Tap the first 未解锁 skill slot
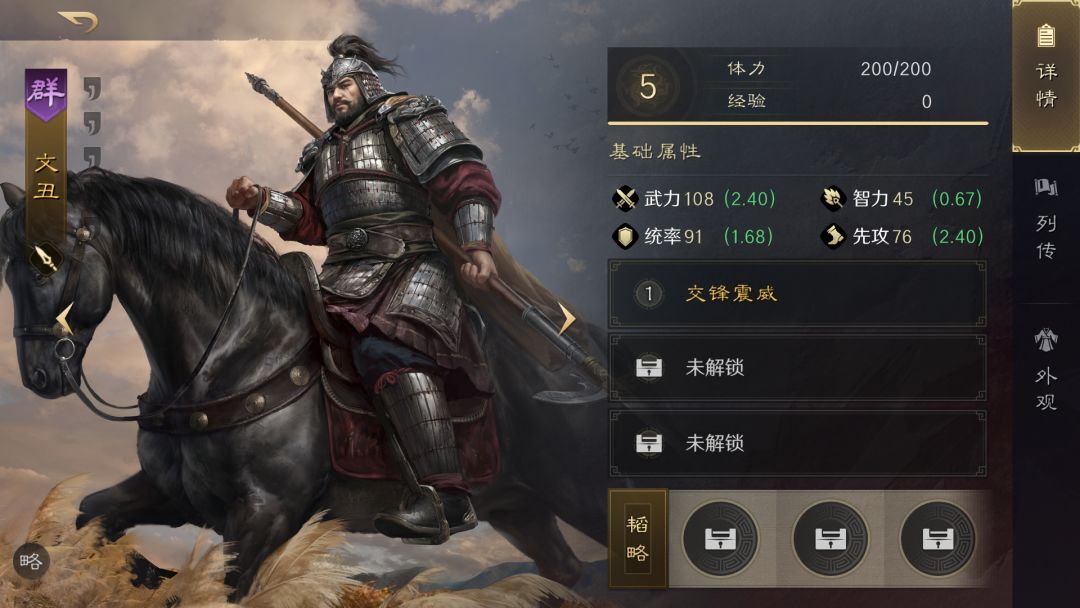The height and width of the screenshot is (608, 1080). pyautogui.click(x=798, y=368)
